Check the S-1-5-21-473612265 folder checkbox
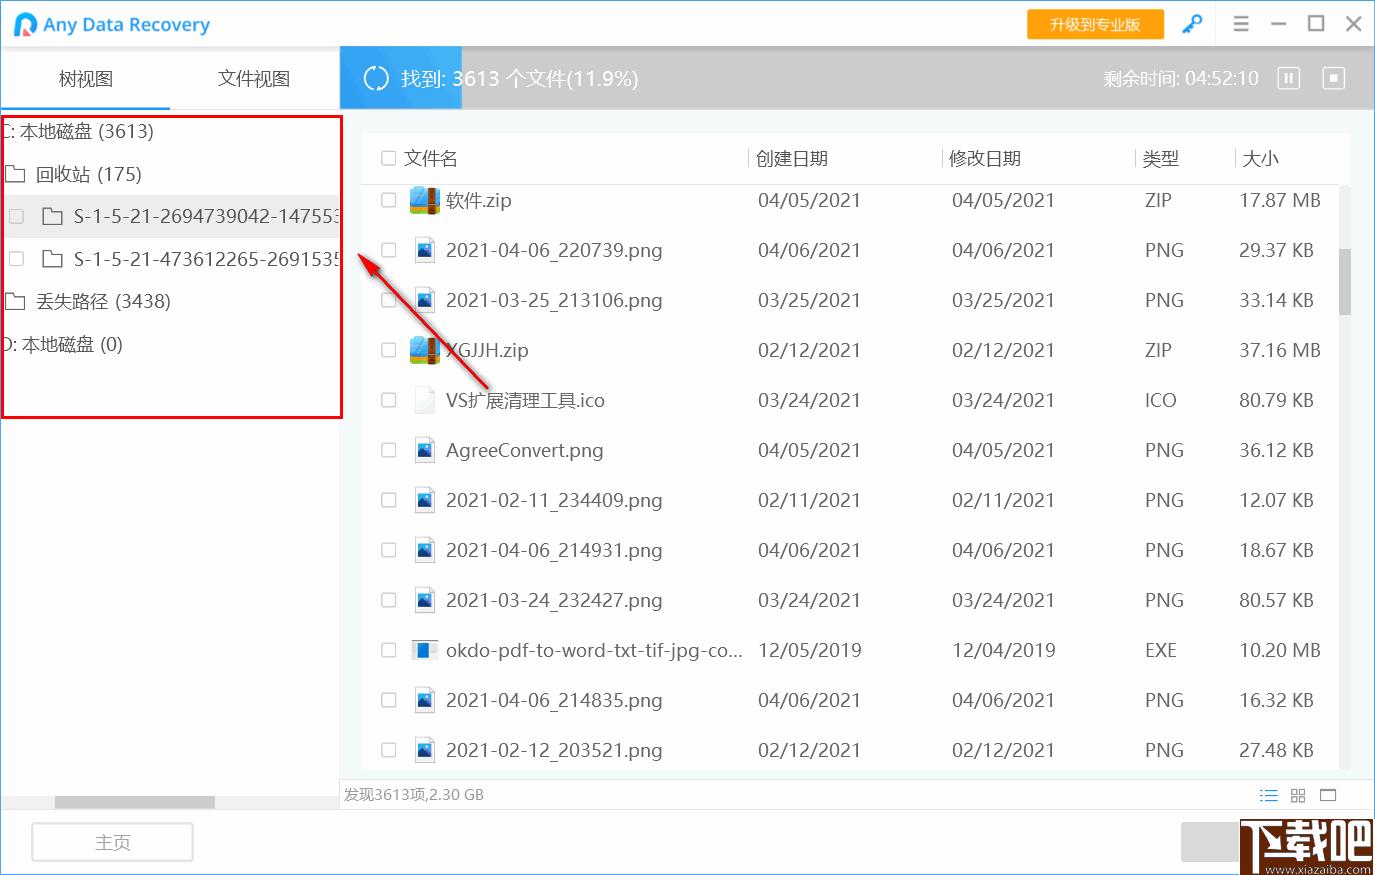 click(16, 259)
